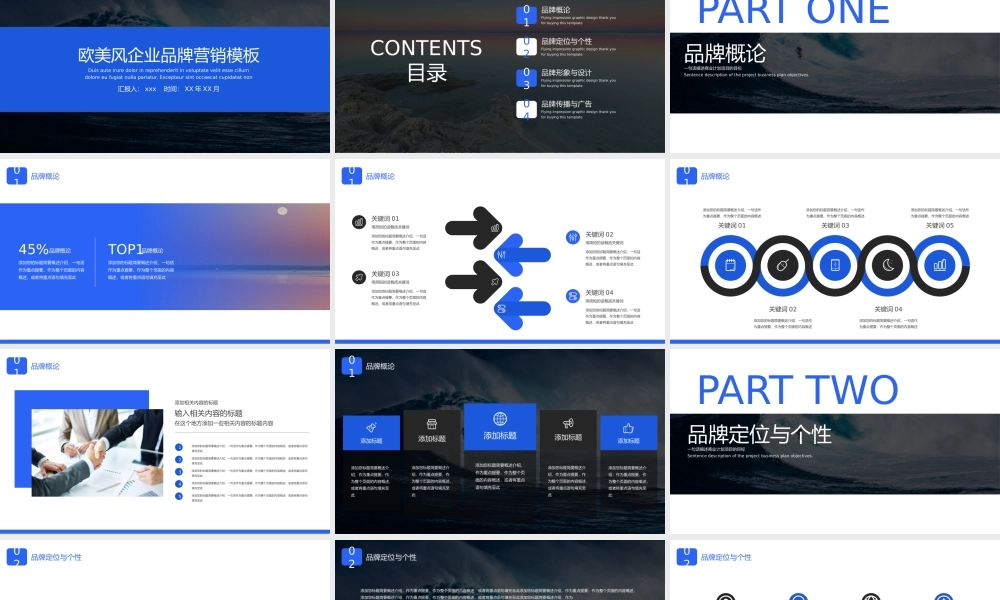Select the notepad icon under 关键词 01 circle
Screen dimensions: 1000x600
pyautogui.click(x=730, y=265)
